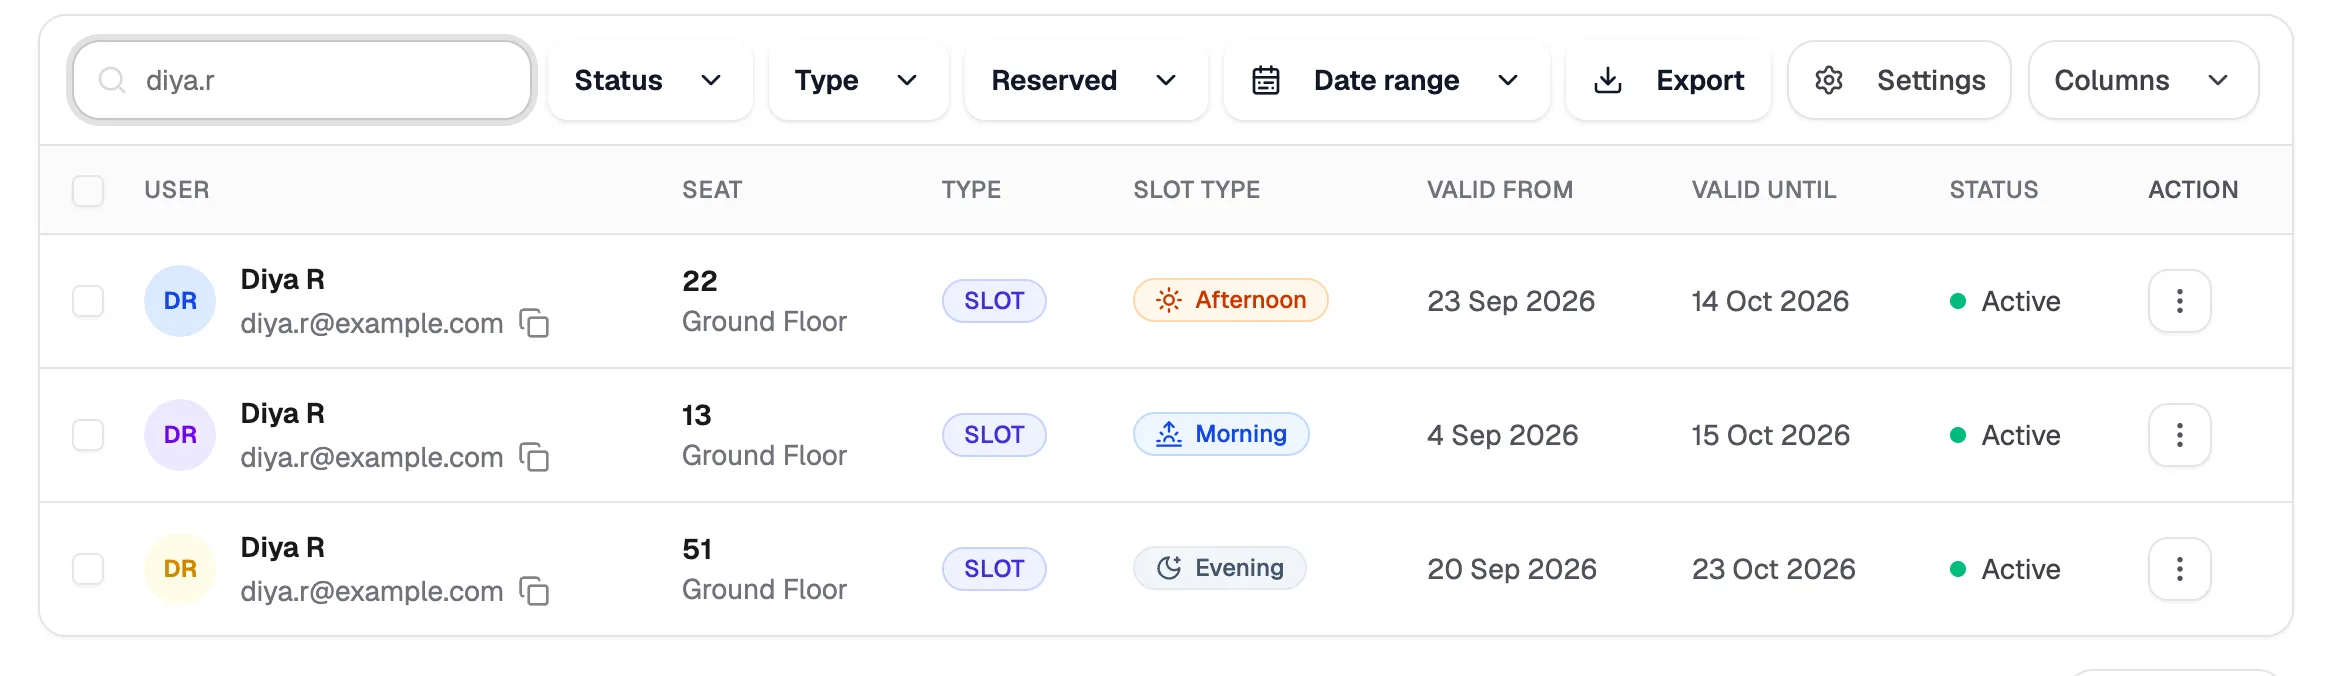Viewport: 2332px width, 676px height.
Task: Click the date 4 Sep 2026
Action: pos(1503,435)
